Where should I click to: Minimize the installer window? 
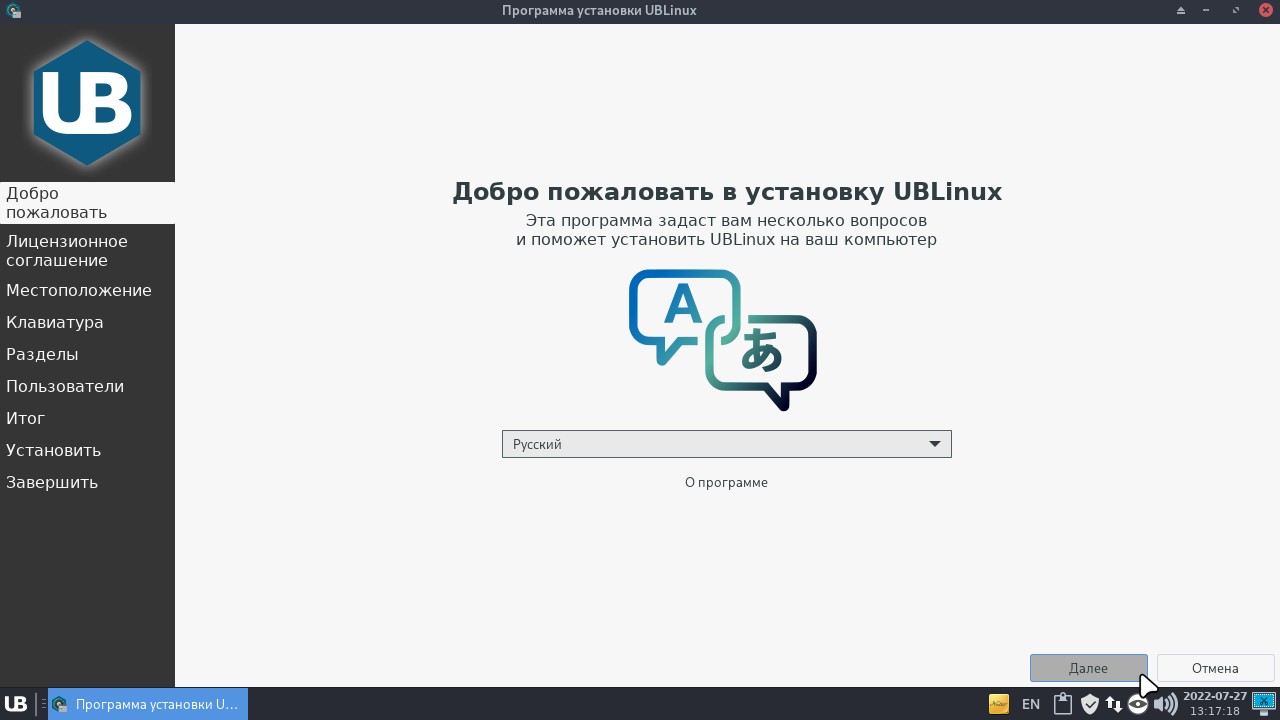(1206, 10)
